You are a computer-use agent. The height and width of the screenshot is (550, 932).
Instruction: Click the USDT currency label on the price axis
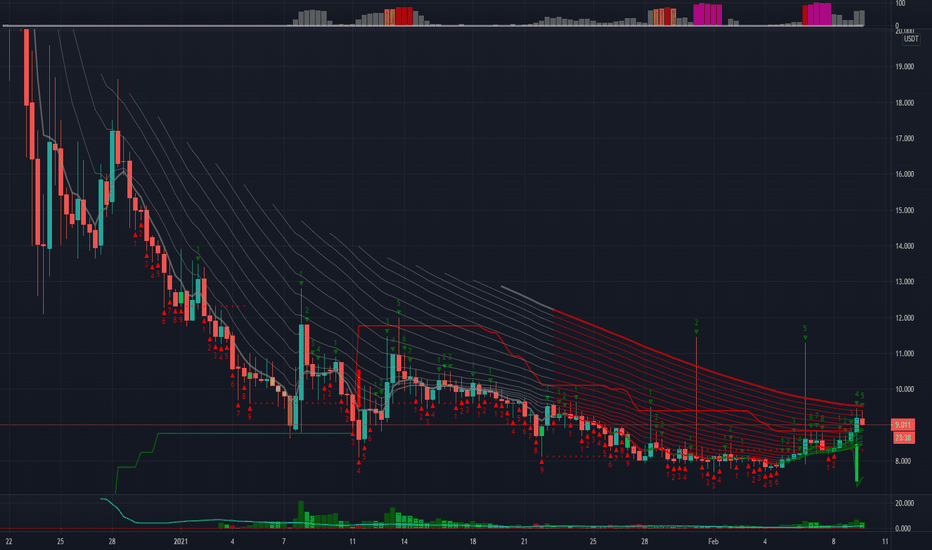tap(911, 39)
